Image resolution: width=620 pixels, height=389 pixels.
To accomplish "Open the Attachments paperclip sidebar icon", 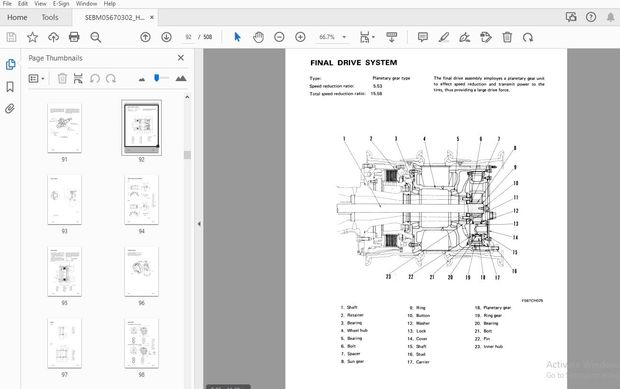I will point(10,108).
